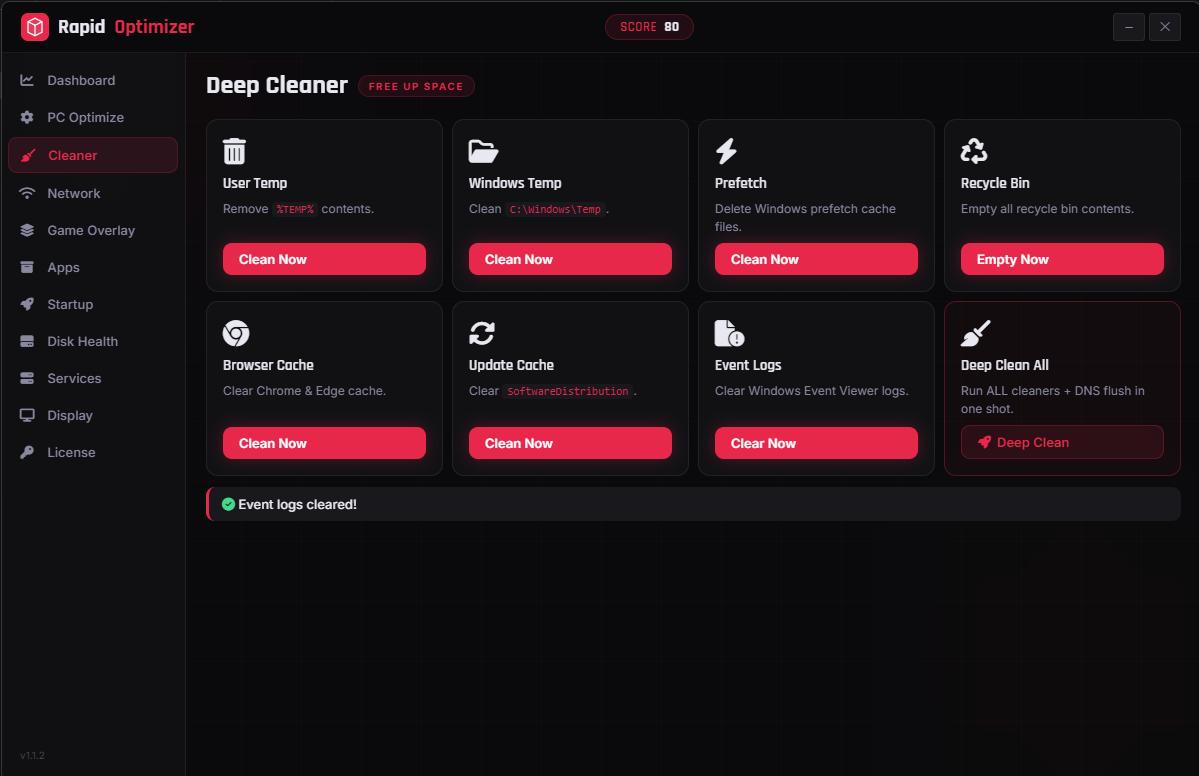
Task: Click the Event Logs file alert icon
Action: [x=729, y=333]
